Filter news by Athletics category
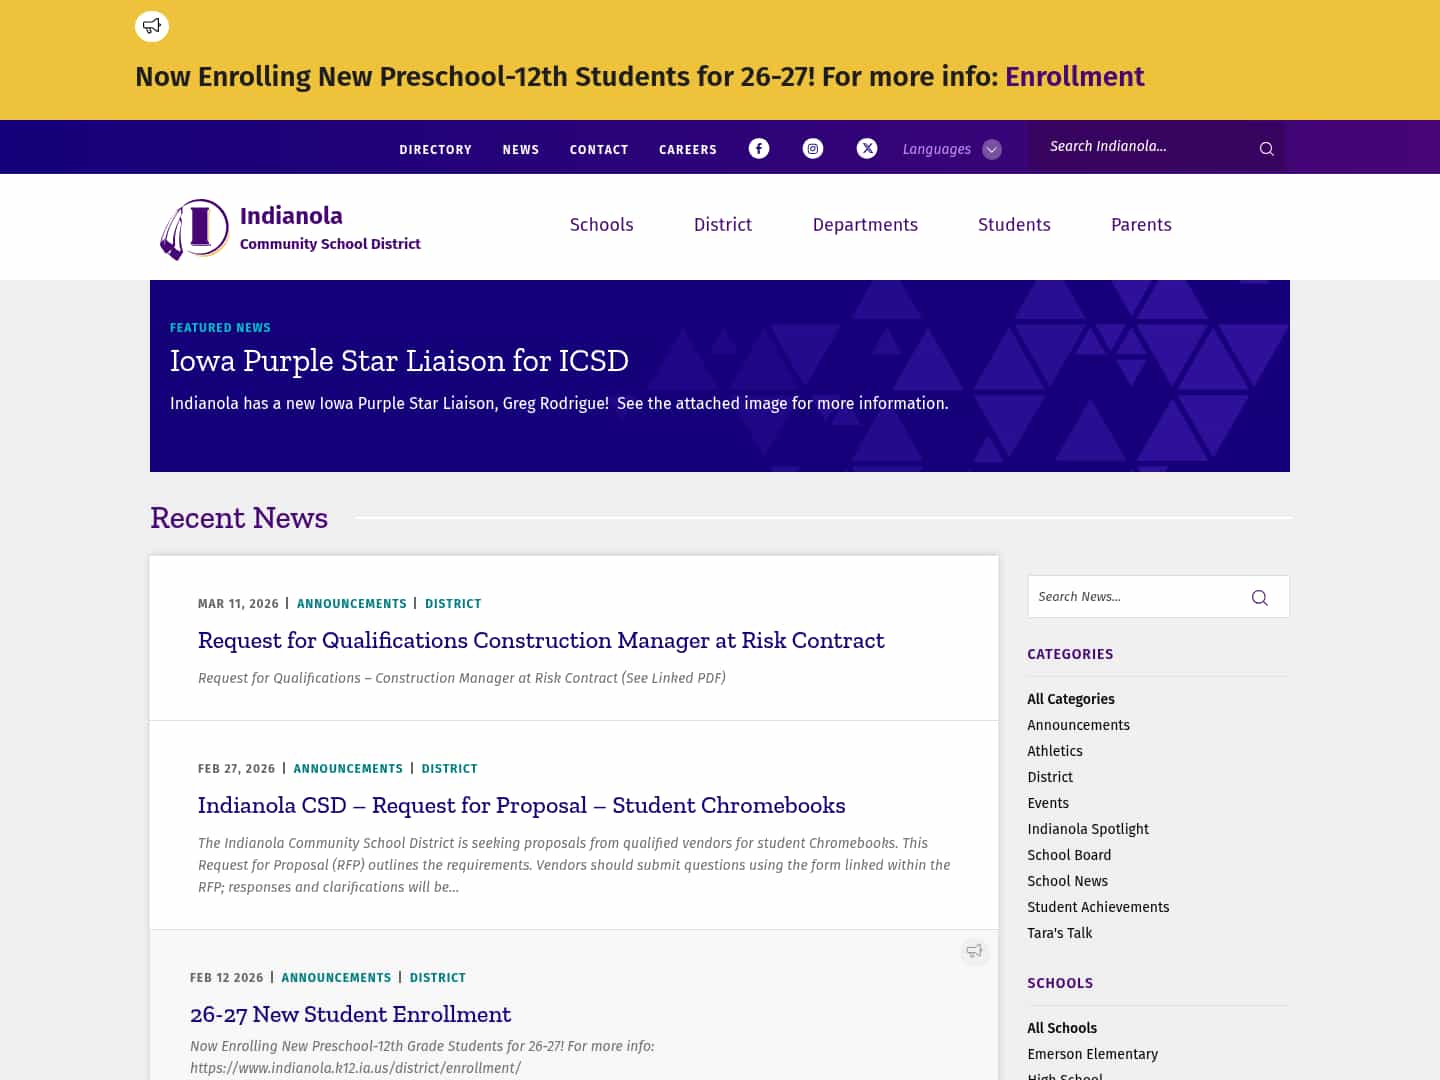The image size is (1440, 1080). (1054, 751)
